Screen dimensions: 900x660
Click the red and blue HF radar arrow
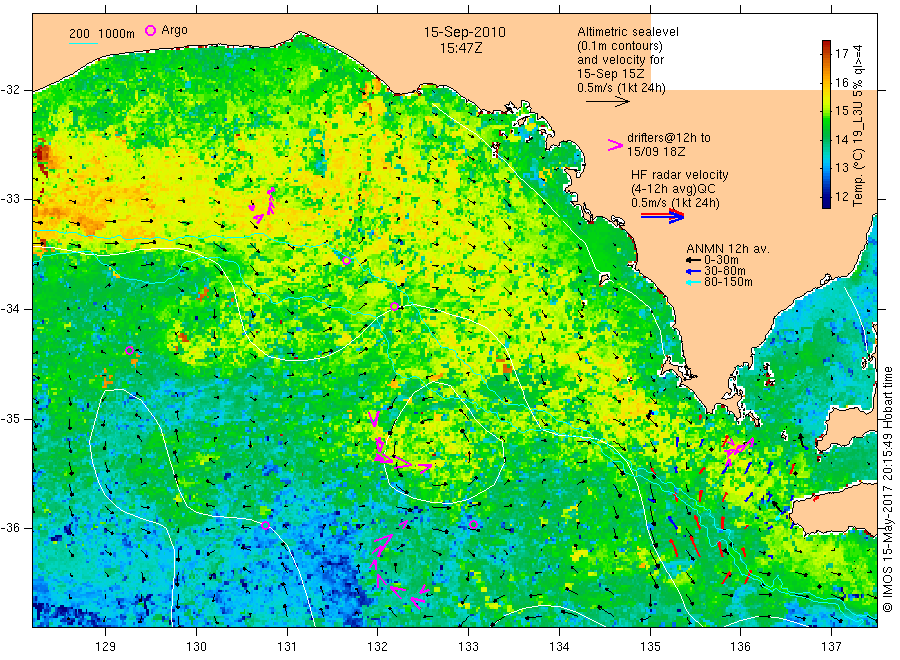[x=662, y=216]
